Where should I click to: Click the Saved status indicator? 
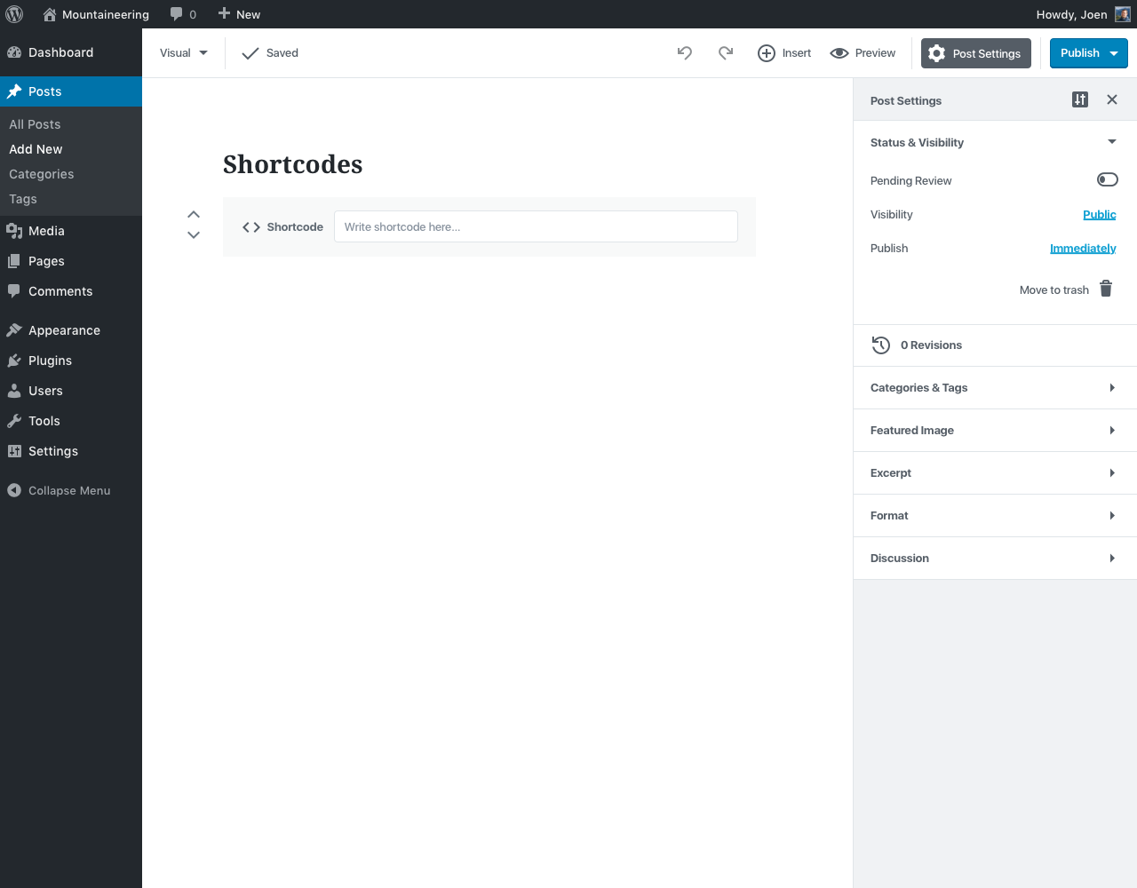pyautogui.click(x=270, y=53)
